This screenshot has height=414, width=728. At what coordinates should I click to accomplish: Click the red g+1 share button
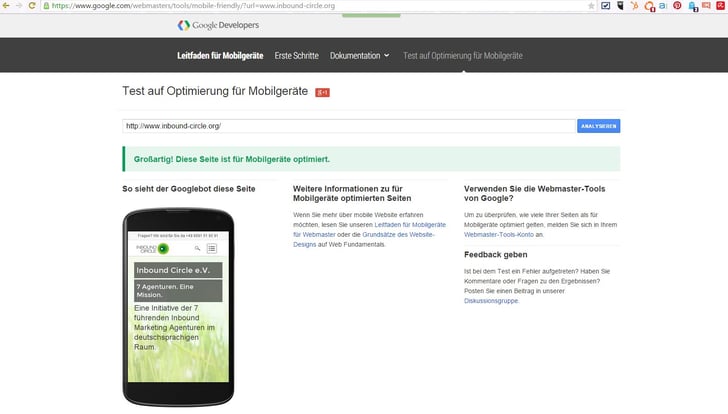pos(322,92)
